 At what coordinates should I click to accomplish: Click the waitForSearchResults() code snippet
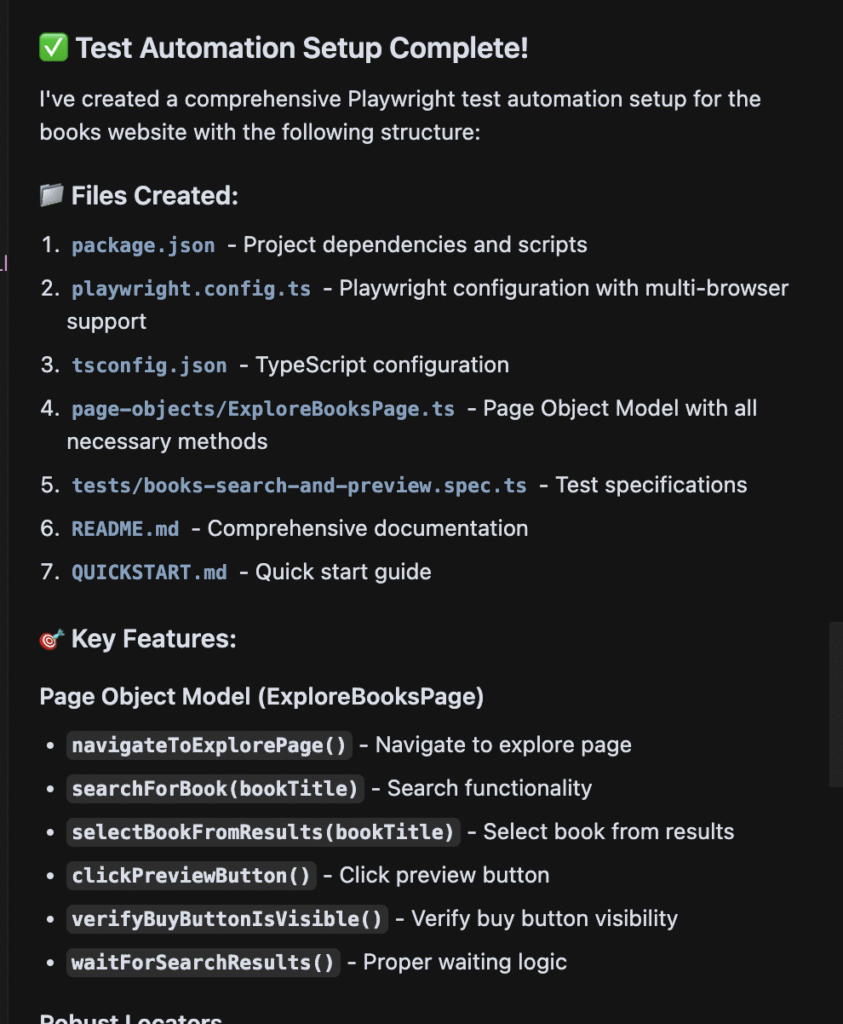(x=203, y=962)
